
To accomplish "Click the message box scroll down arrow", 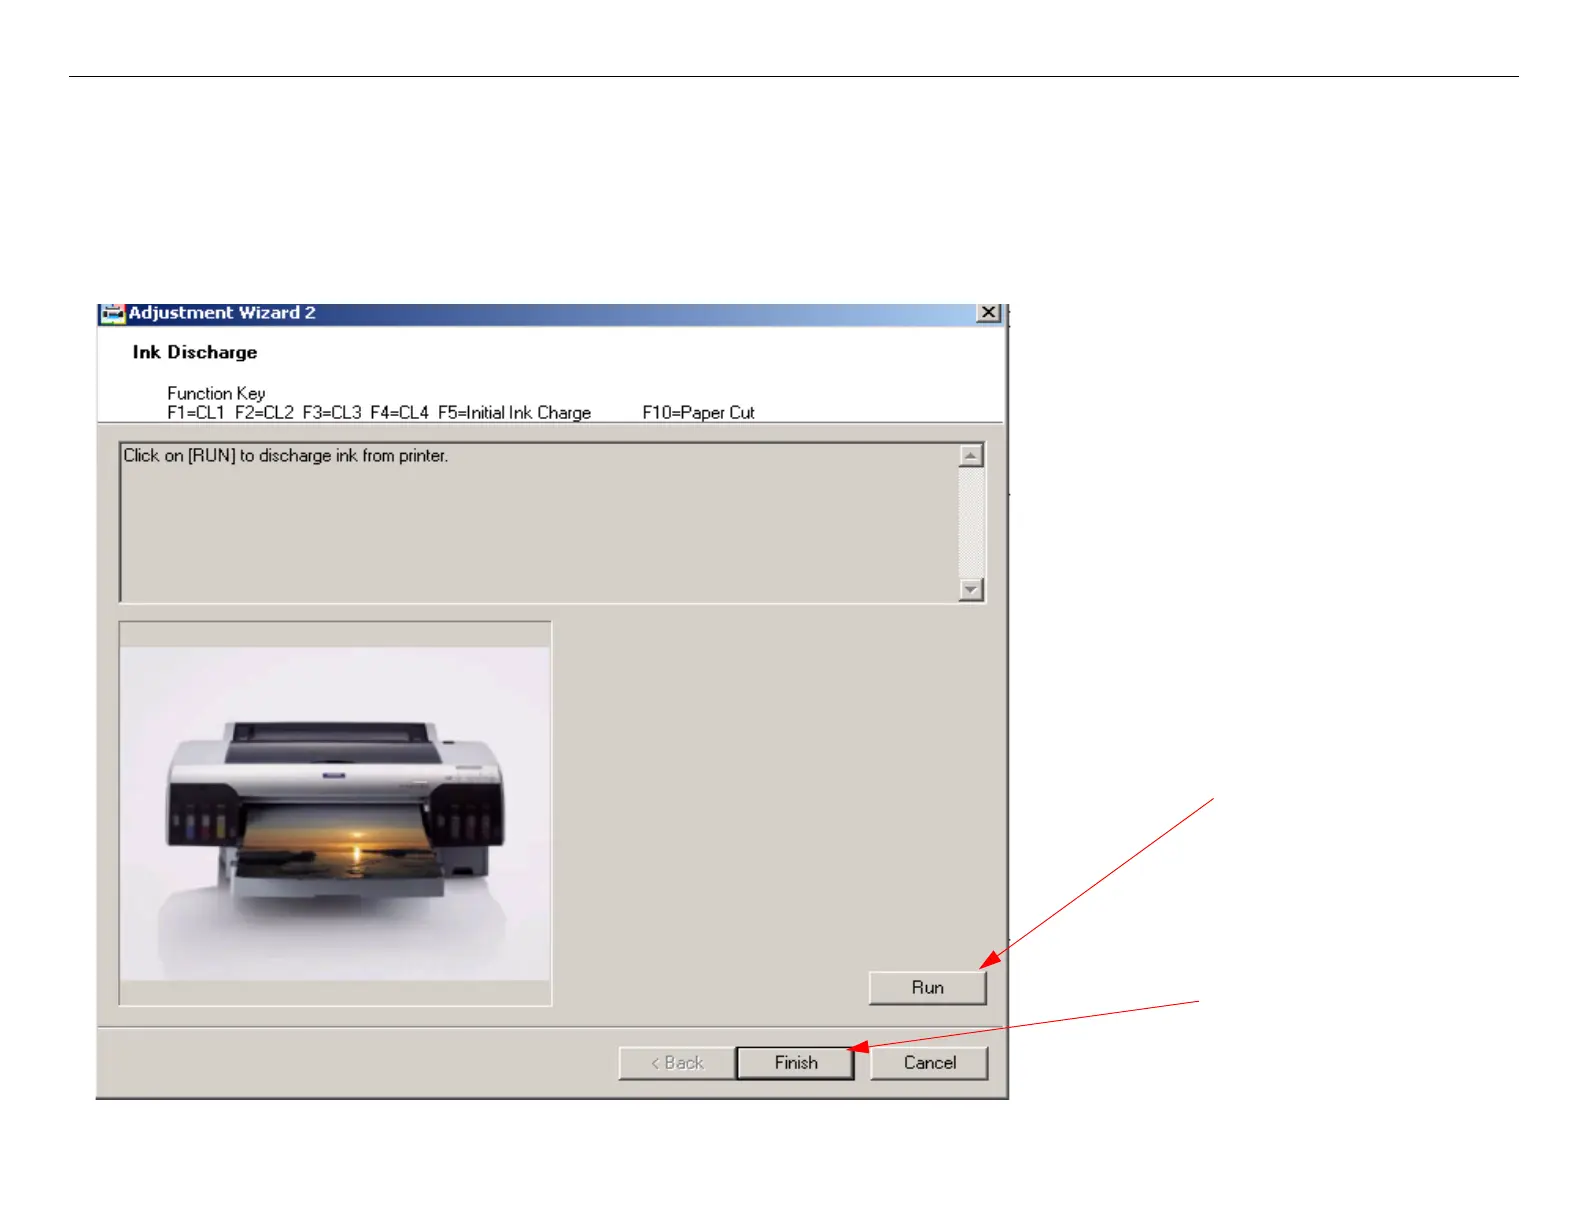I will 970,589.
